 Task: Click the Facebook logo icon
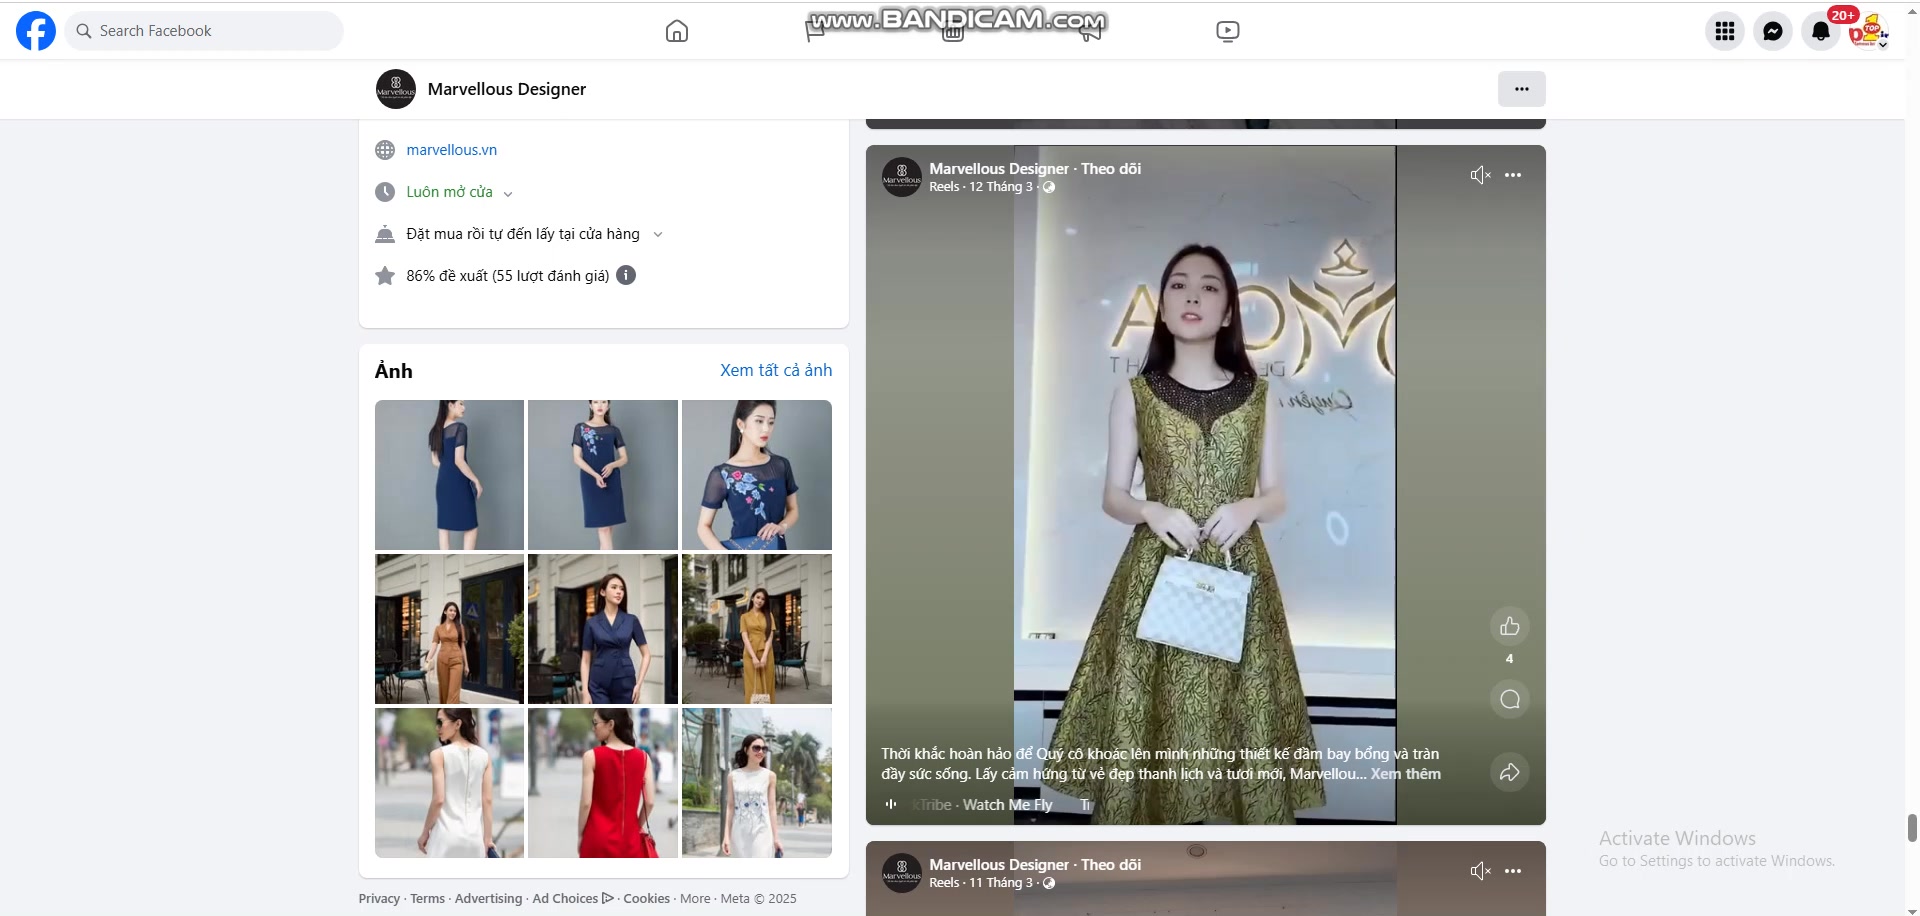point(36,31)
